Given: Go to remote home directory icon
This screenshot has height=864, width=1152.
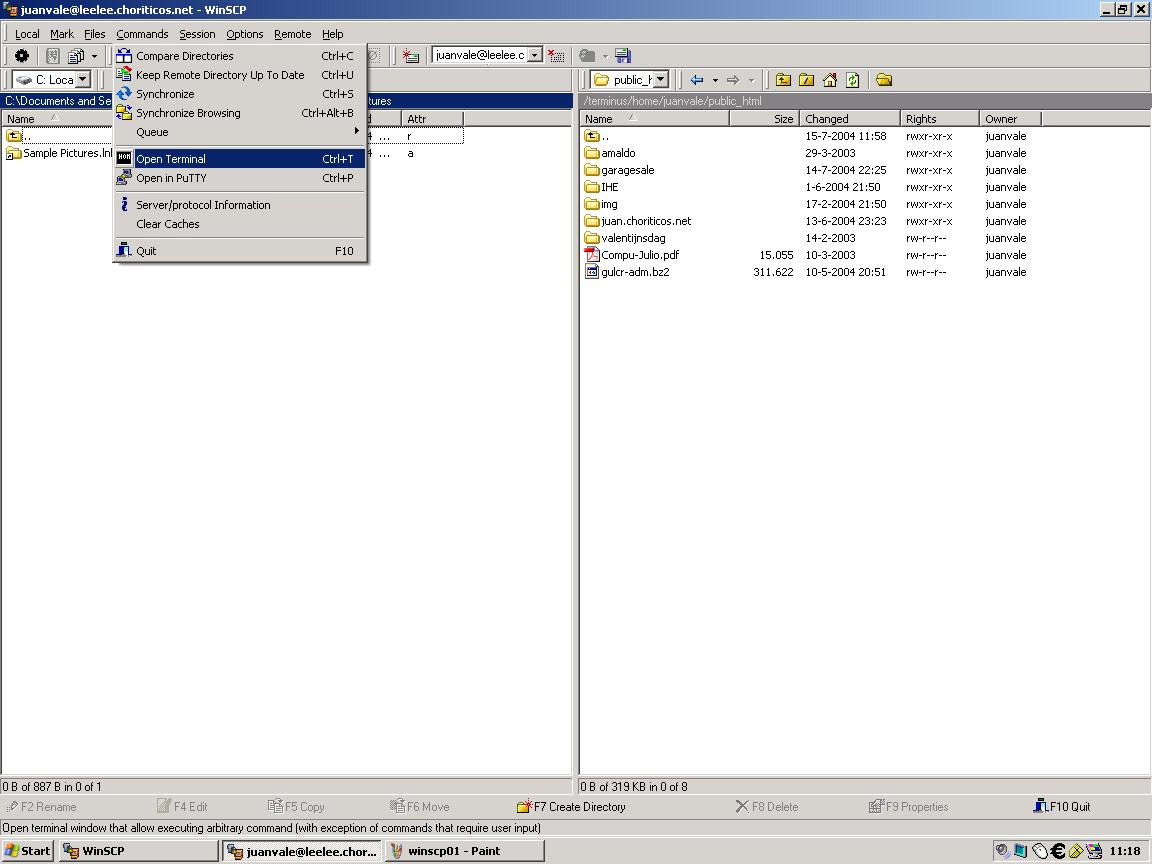Looking at the screenshot, I should pyautogui.click(x=829, y=80).
